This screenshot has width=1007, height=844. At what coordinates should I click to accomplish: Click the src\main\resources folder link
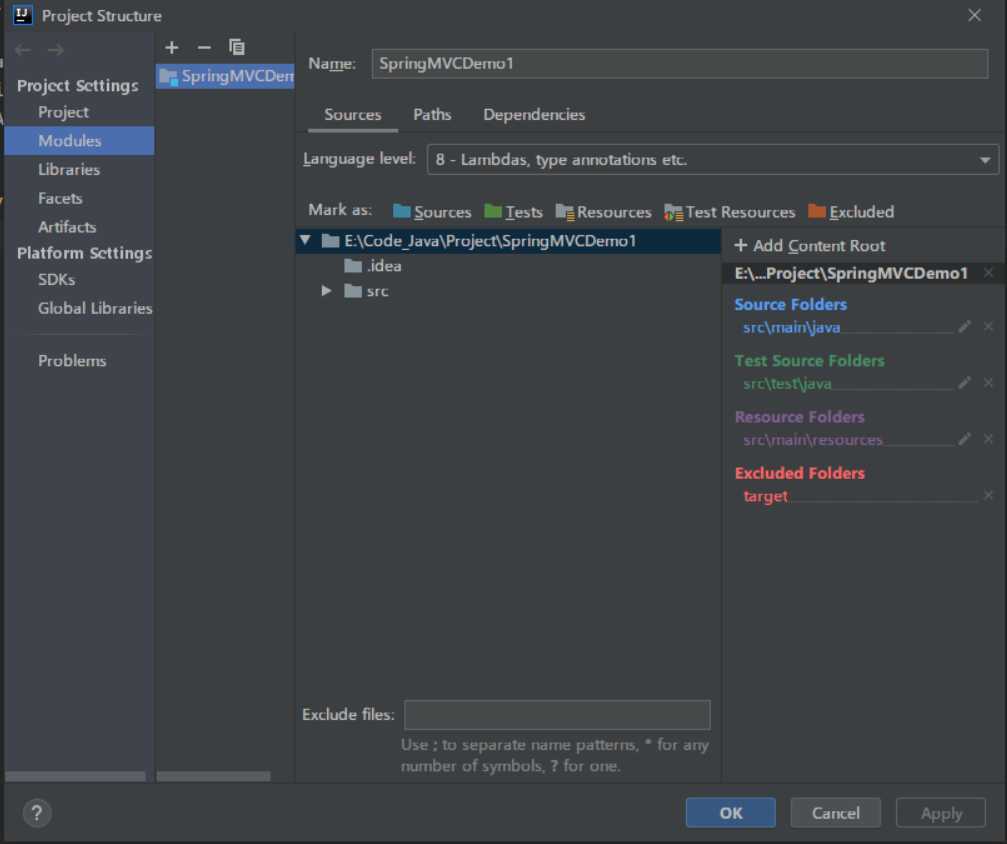pos(812,440)
